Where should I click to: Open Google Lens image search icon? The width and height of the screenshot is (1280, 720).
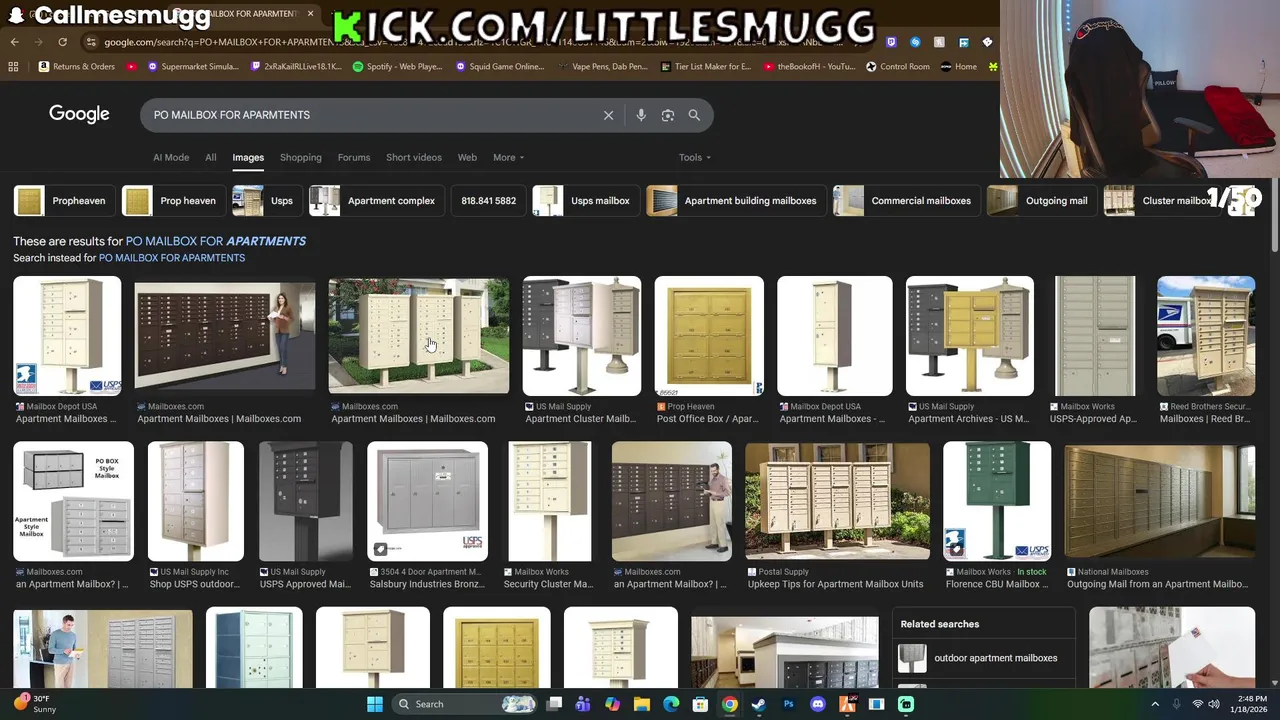tap(668, 115)
